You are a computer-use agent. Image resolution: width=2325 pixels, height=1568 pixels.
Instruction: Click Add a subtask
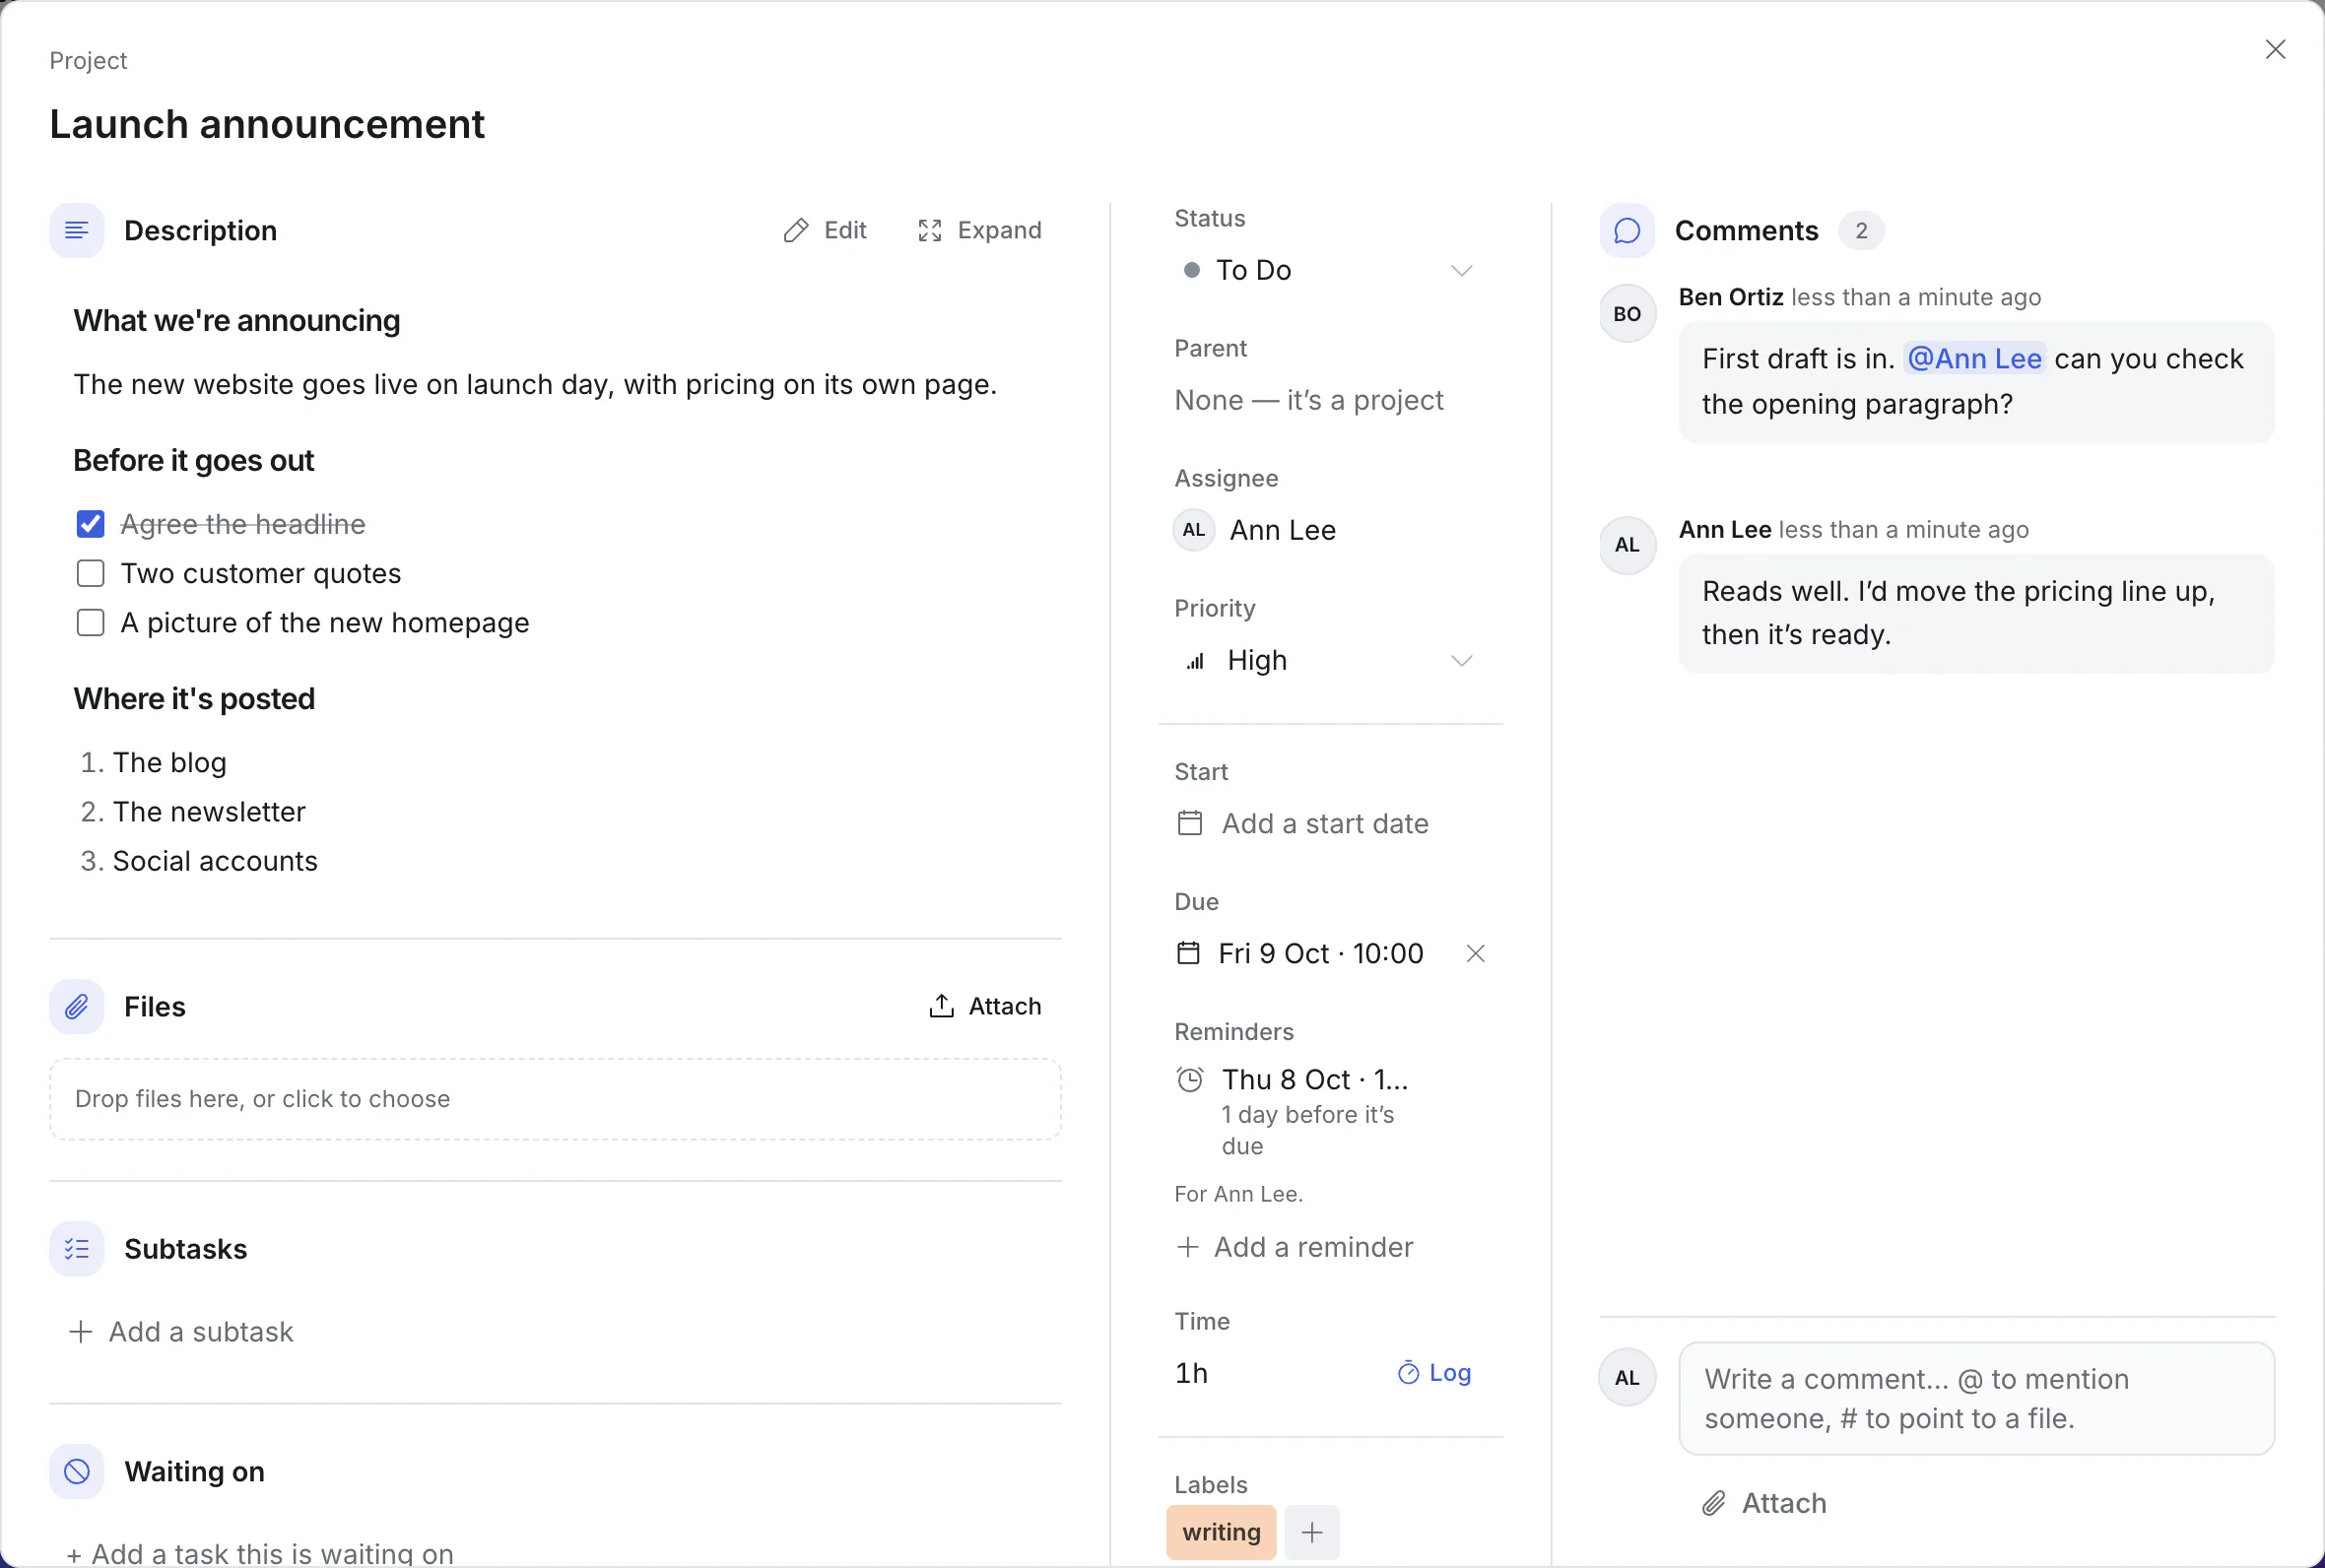(181, 1332)
